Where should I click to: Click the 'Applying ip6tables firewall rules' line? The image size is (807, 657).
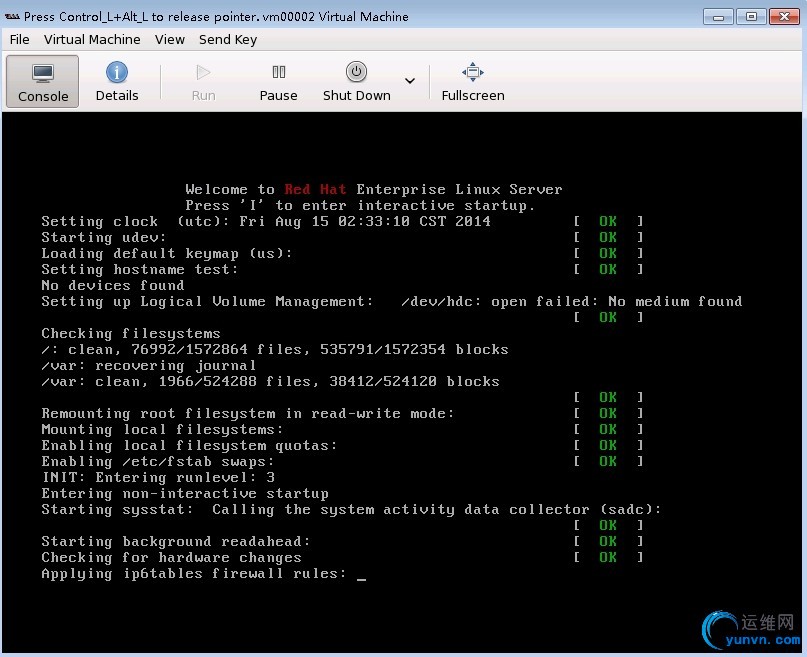[194, 574]
